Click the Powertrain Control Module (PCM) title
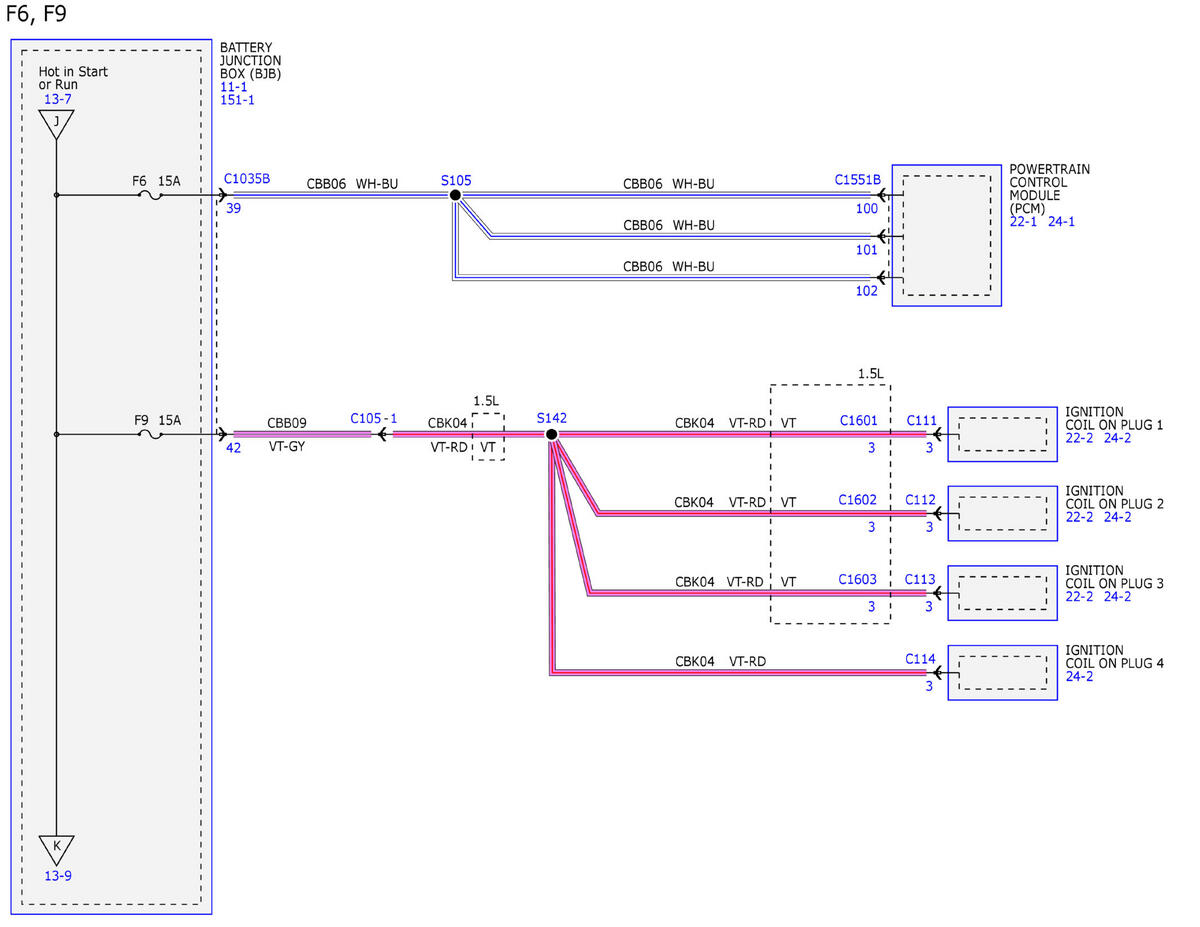 click(x=1050, y=189)
